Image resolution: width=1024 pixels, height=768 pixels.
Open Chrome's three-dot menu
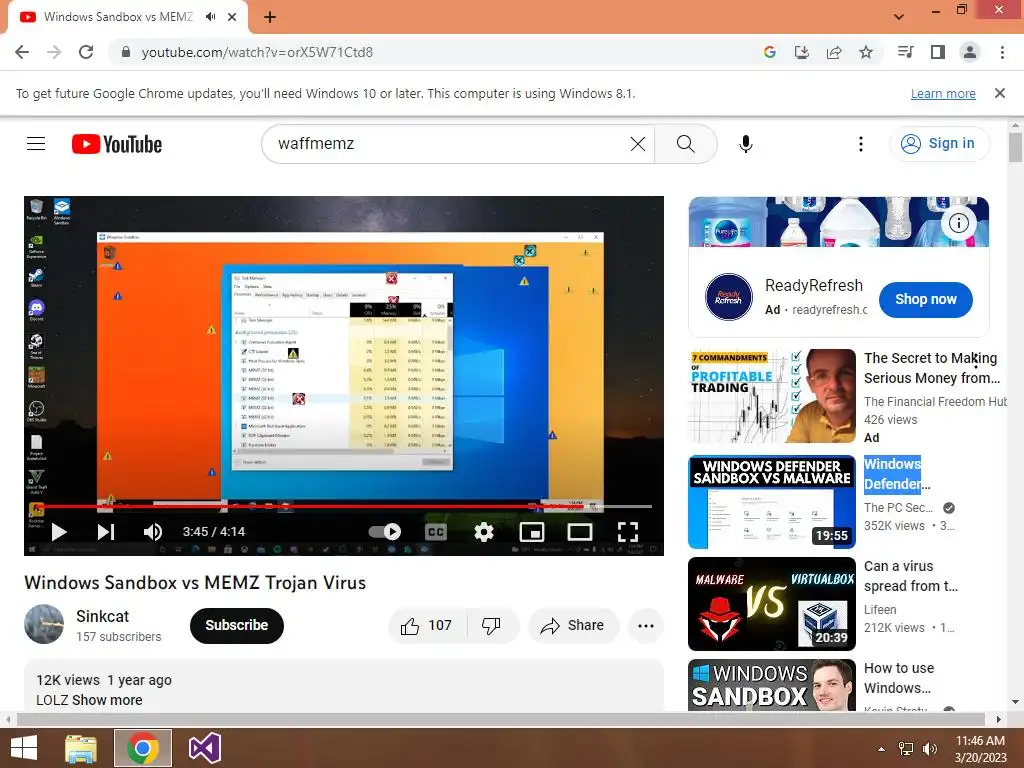[x=1002, y=52]
